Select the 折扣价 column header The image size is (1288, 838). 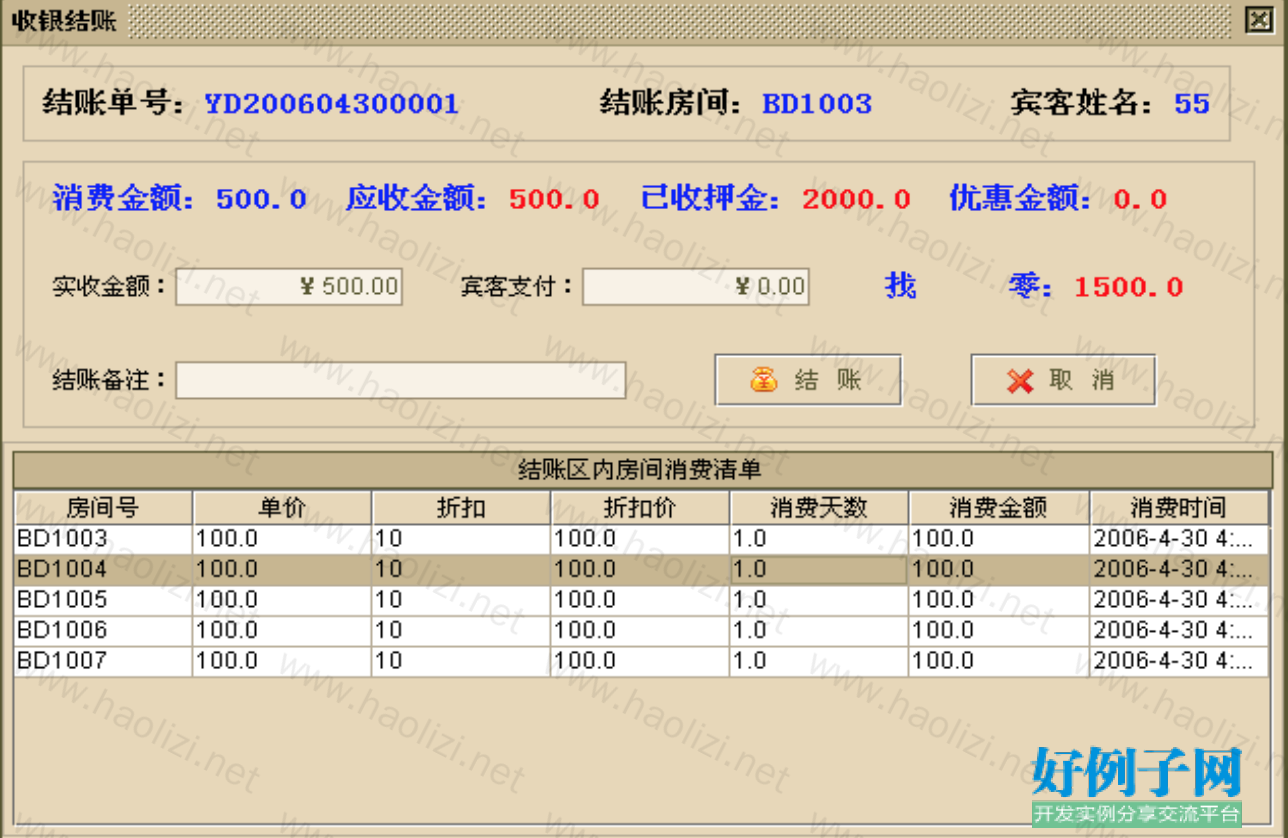click(639, 508)
